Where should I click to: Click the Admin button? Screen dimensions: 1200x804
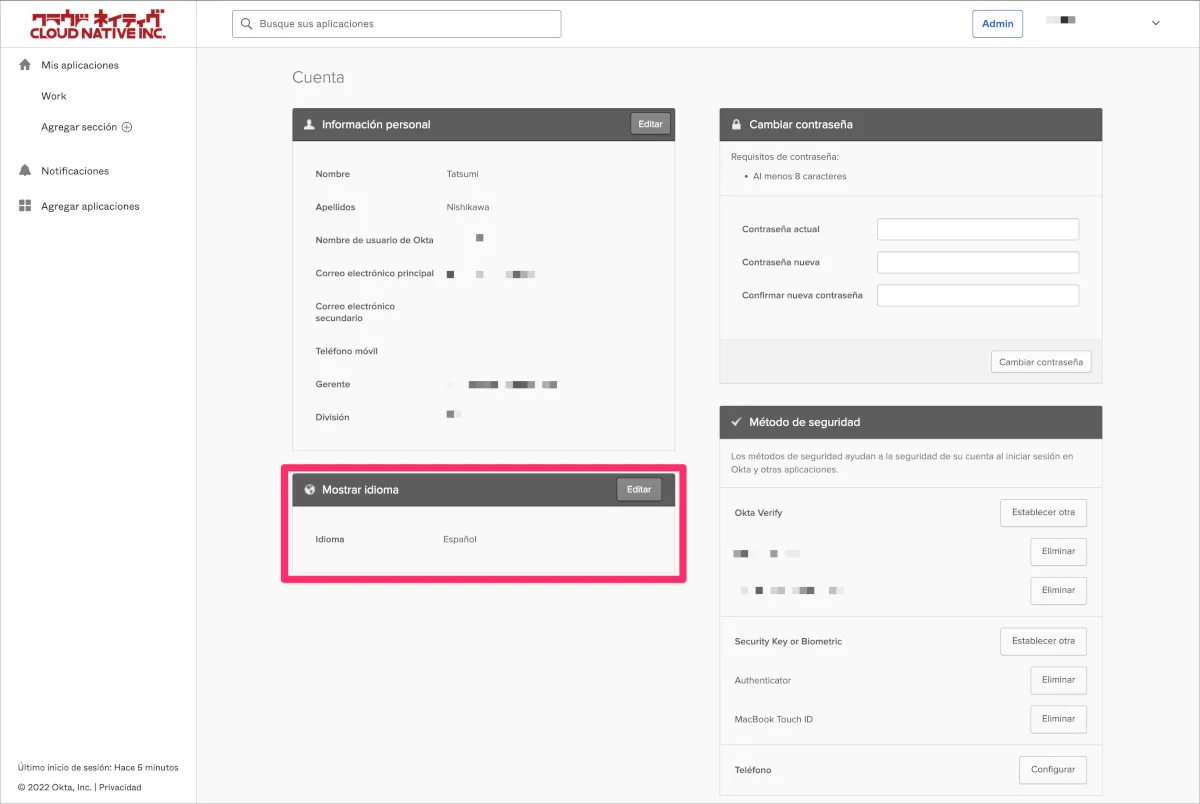tap(997, 24)
